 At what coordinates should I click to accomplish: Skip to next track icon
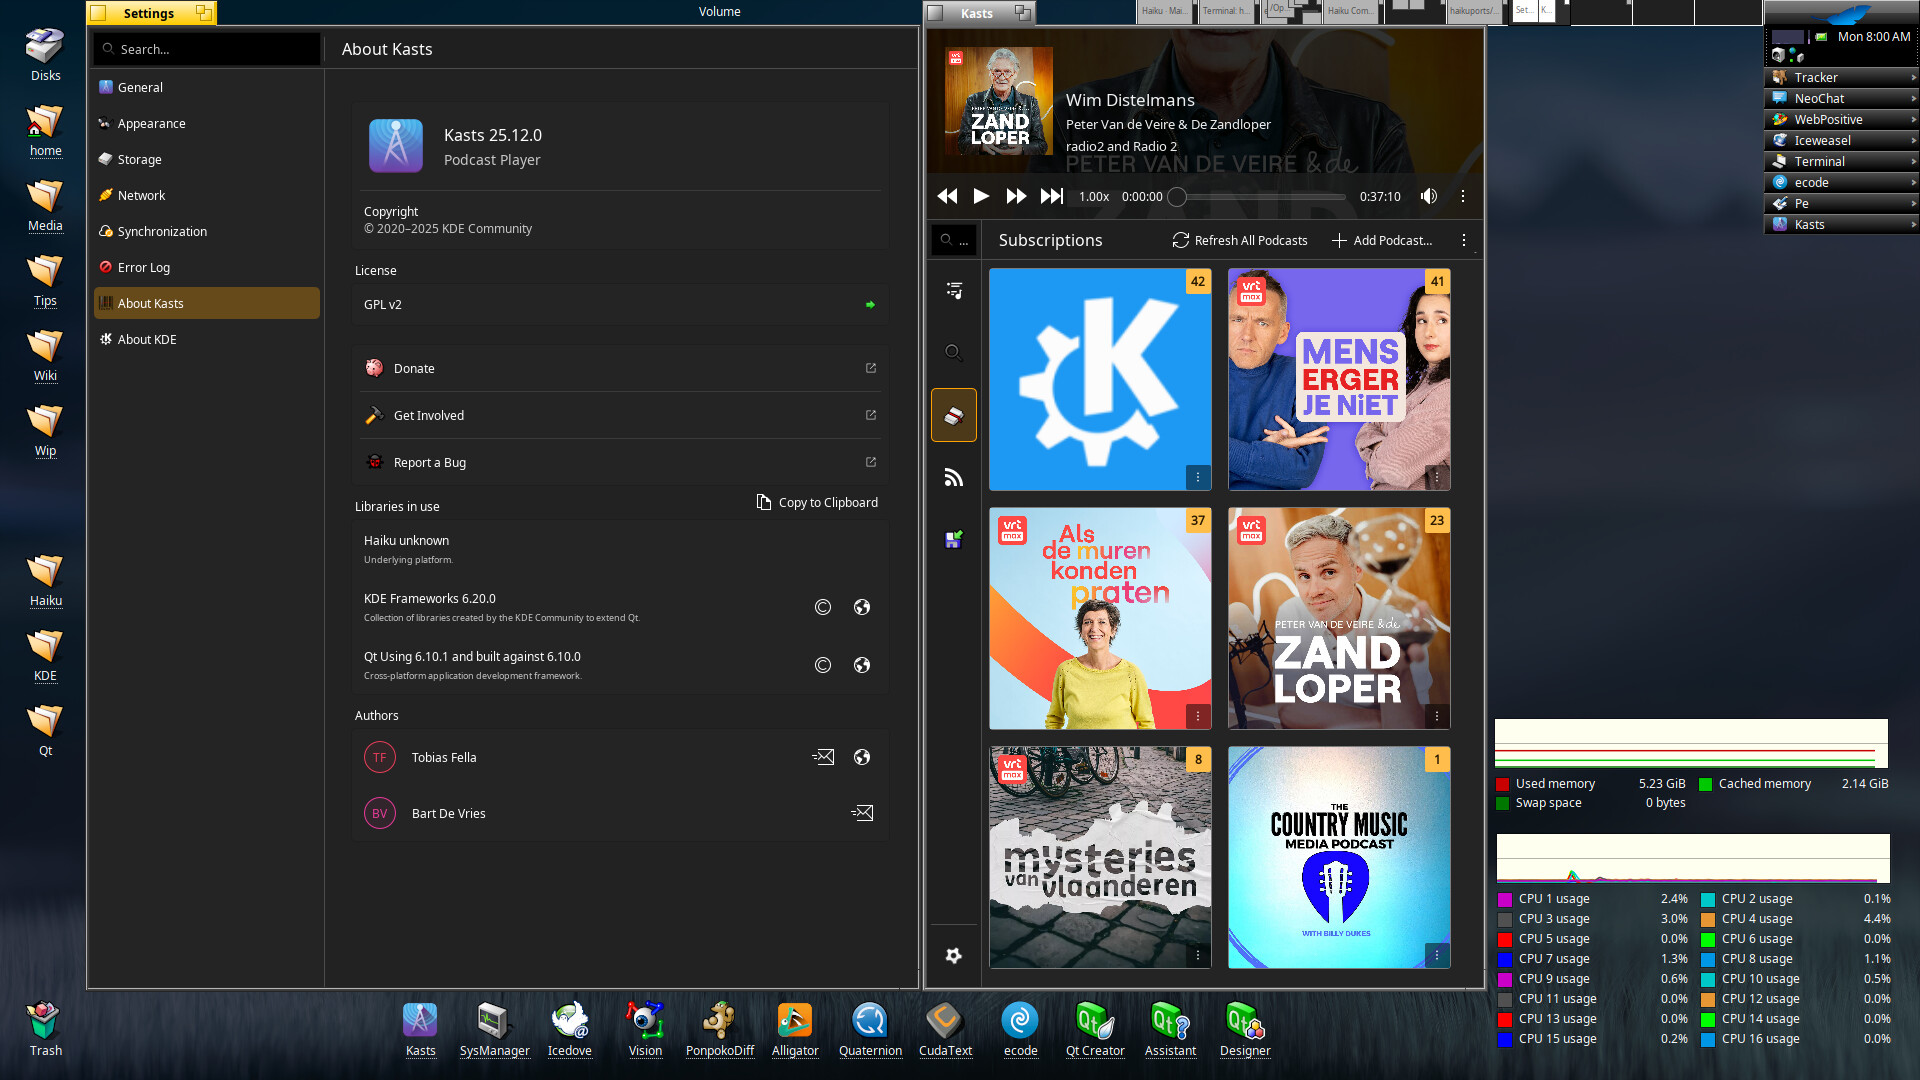coord(1051,196)
